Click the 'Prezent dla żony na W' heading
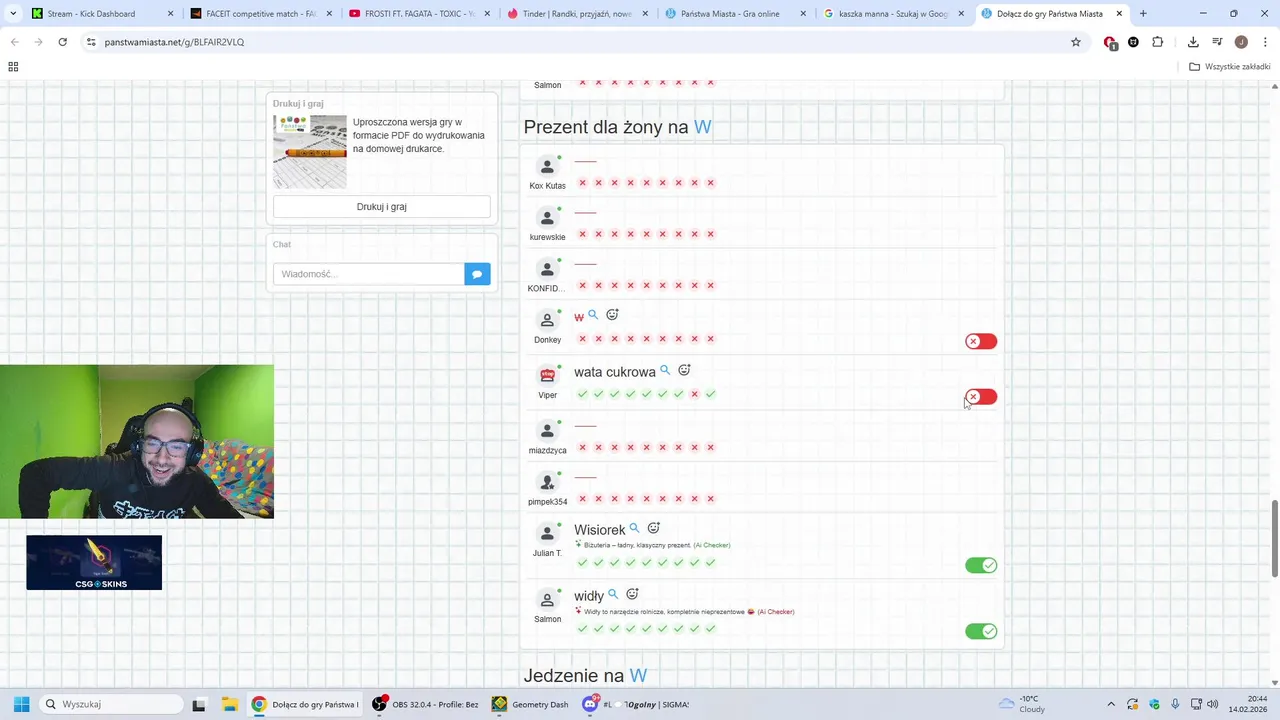Screen dimensions: 1280x720 point(618,127)
